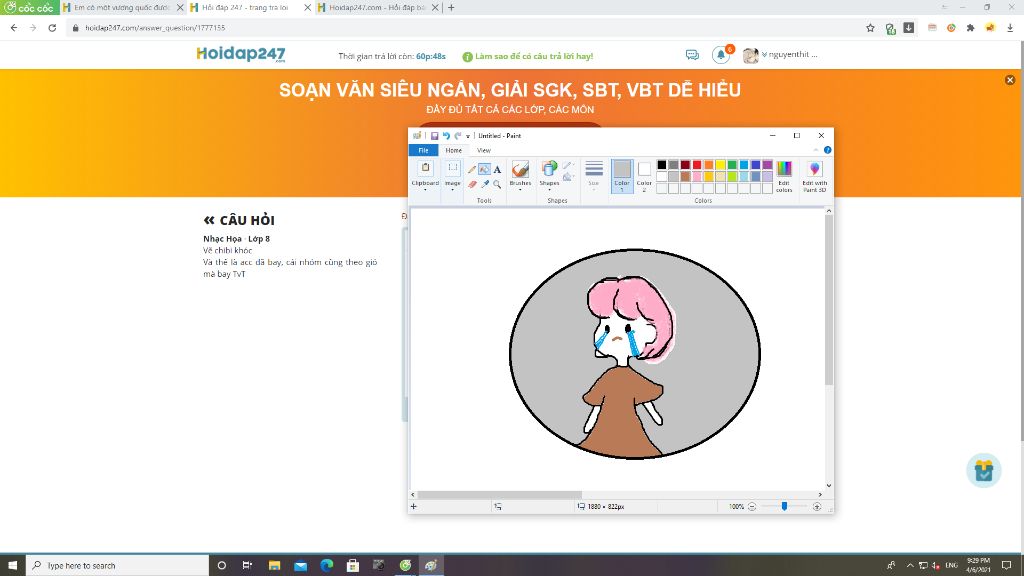The width and height of the screenshot is (1024, 576).
Task: Switch to 'Hoidap247.com - Hỏi đáp' browser tab
Action: click(377, 8)
